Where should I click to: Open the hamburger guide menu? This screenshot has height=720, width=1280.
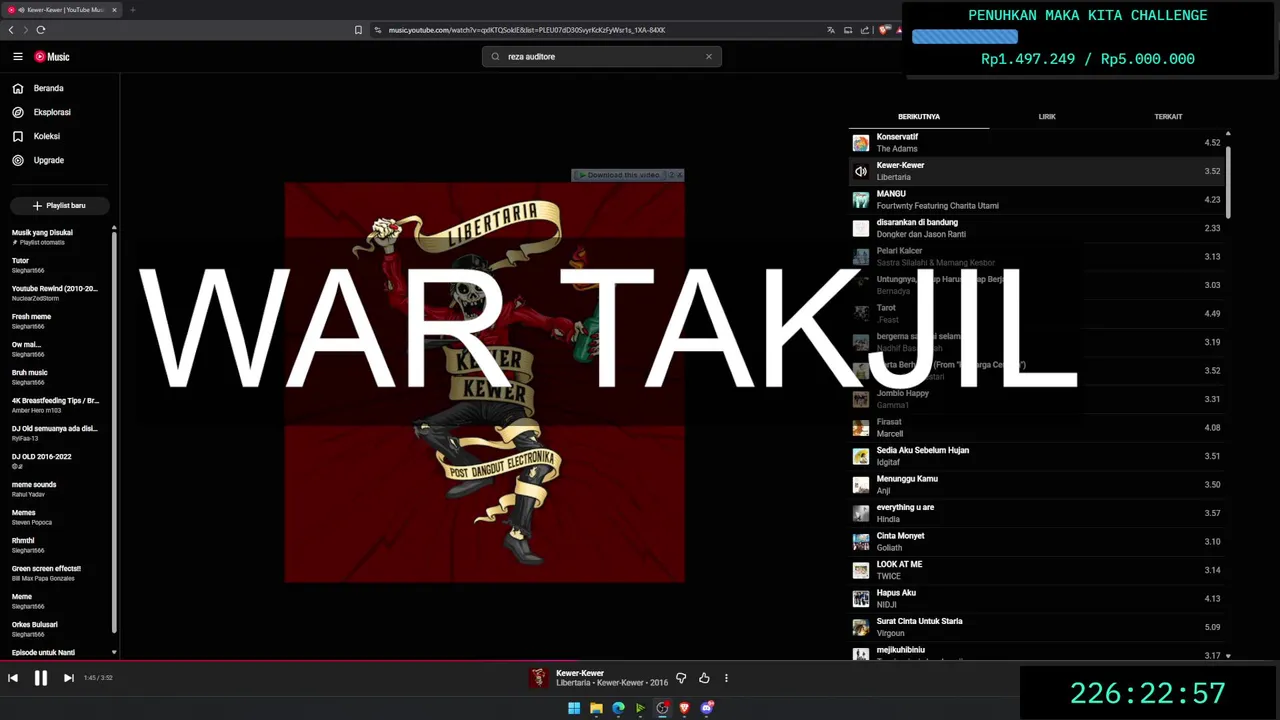click(17, 57)
